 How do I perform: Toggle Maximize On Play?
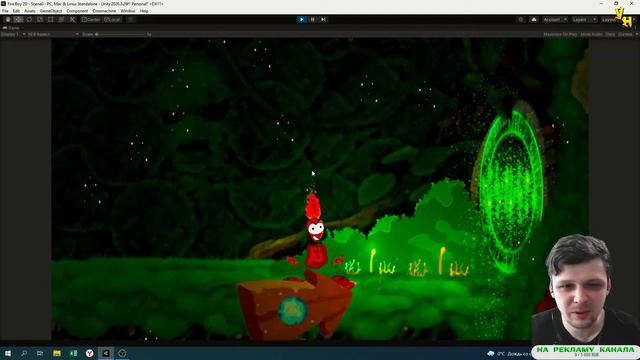click(x=560, y=34)
